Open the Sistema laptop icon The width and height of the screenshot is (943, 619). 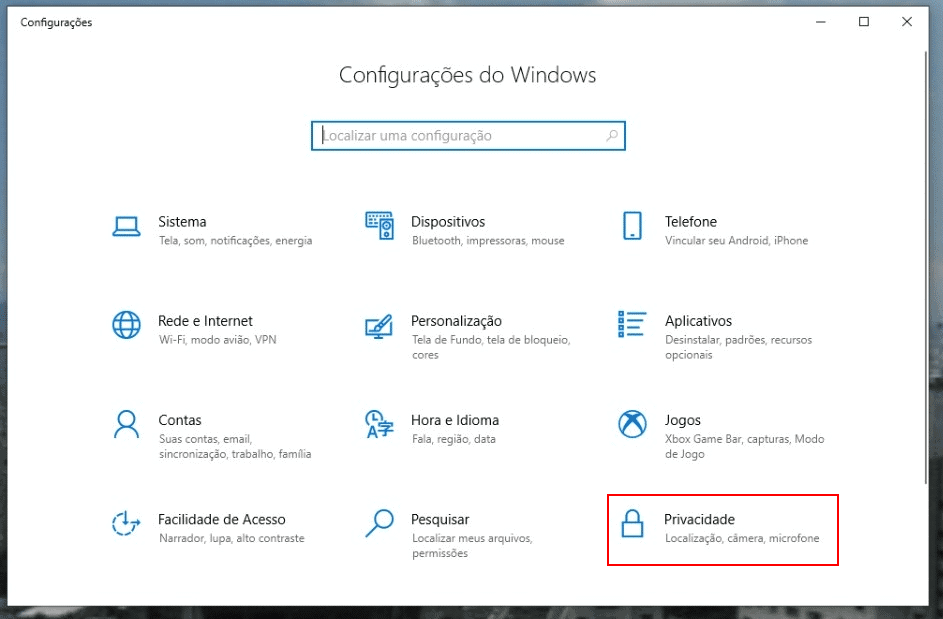(126, 227)
